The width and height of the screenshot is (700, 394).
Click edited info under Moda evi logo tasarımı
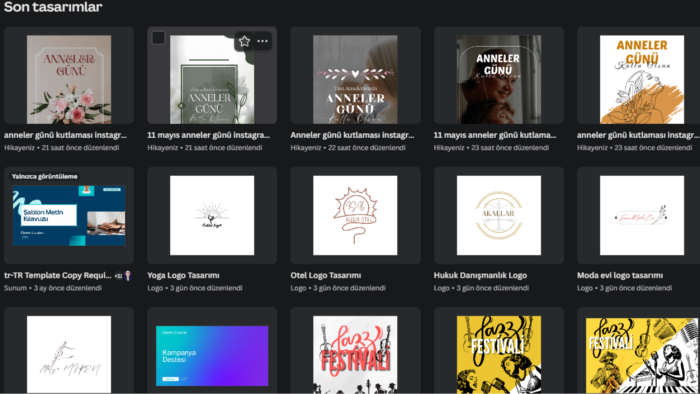click(x=624, y=288)
